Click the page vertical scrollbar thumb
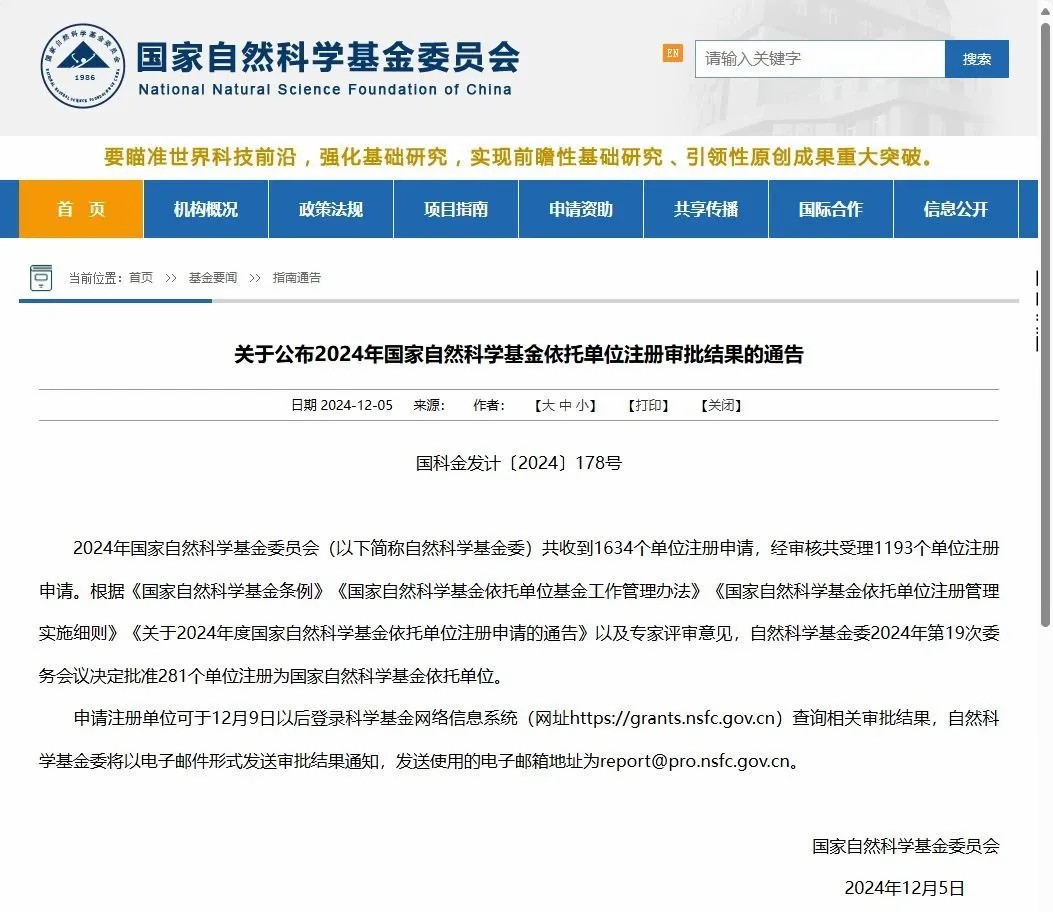This screenshot has height=912, width=1053. coord(1045,325)
